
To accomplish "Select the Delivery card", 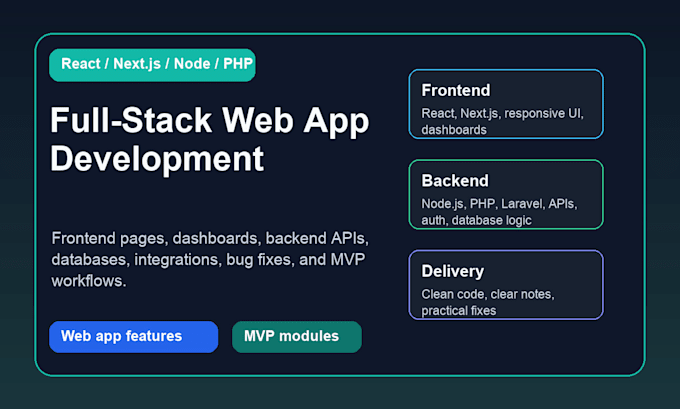I will [506, 285].
